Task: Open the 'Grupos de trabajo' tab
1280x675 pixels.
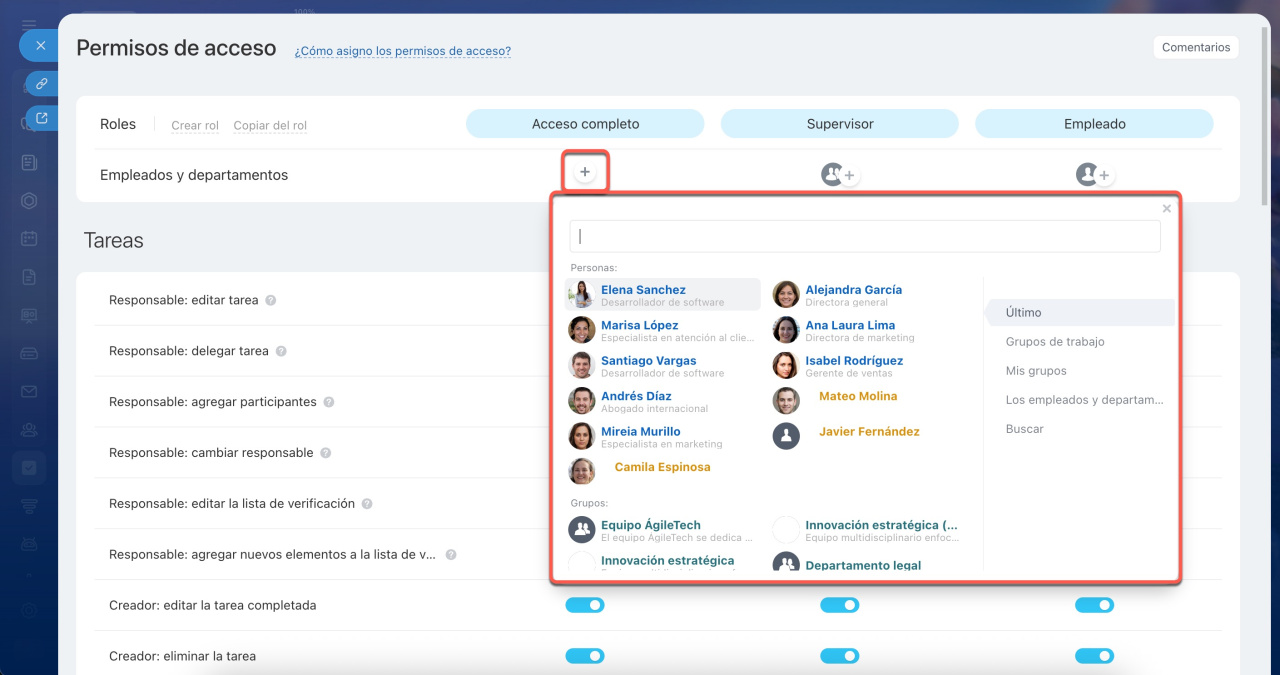Action: (1055, 342)
